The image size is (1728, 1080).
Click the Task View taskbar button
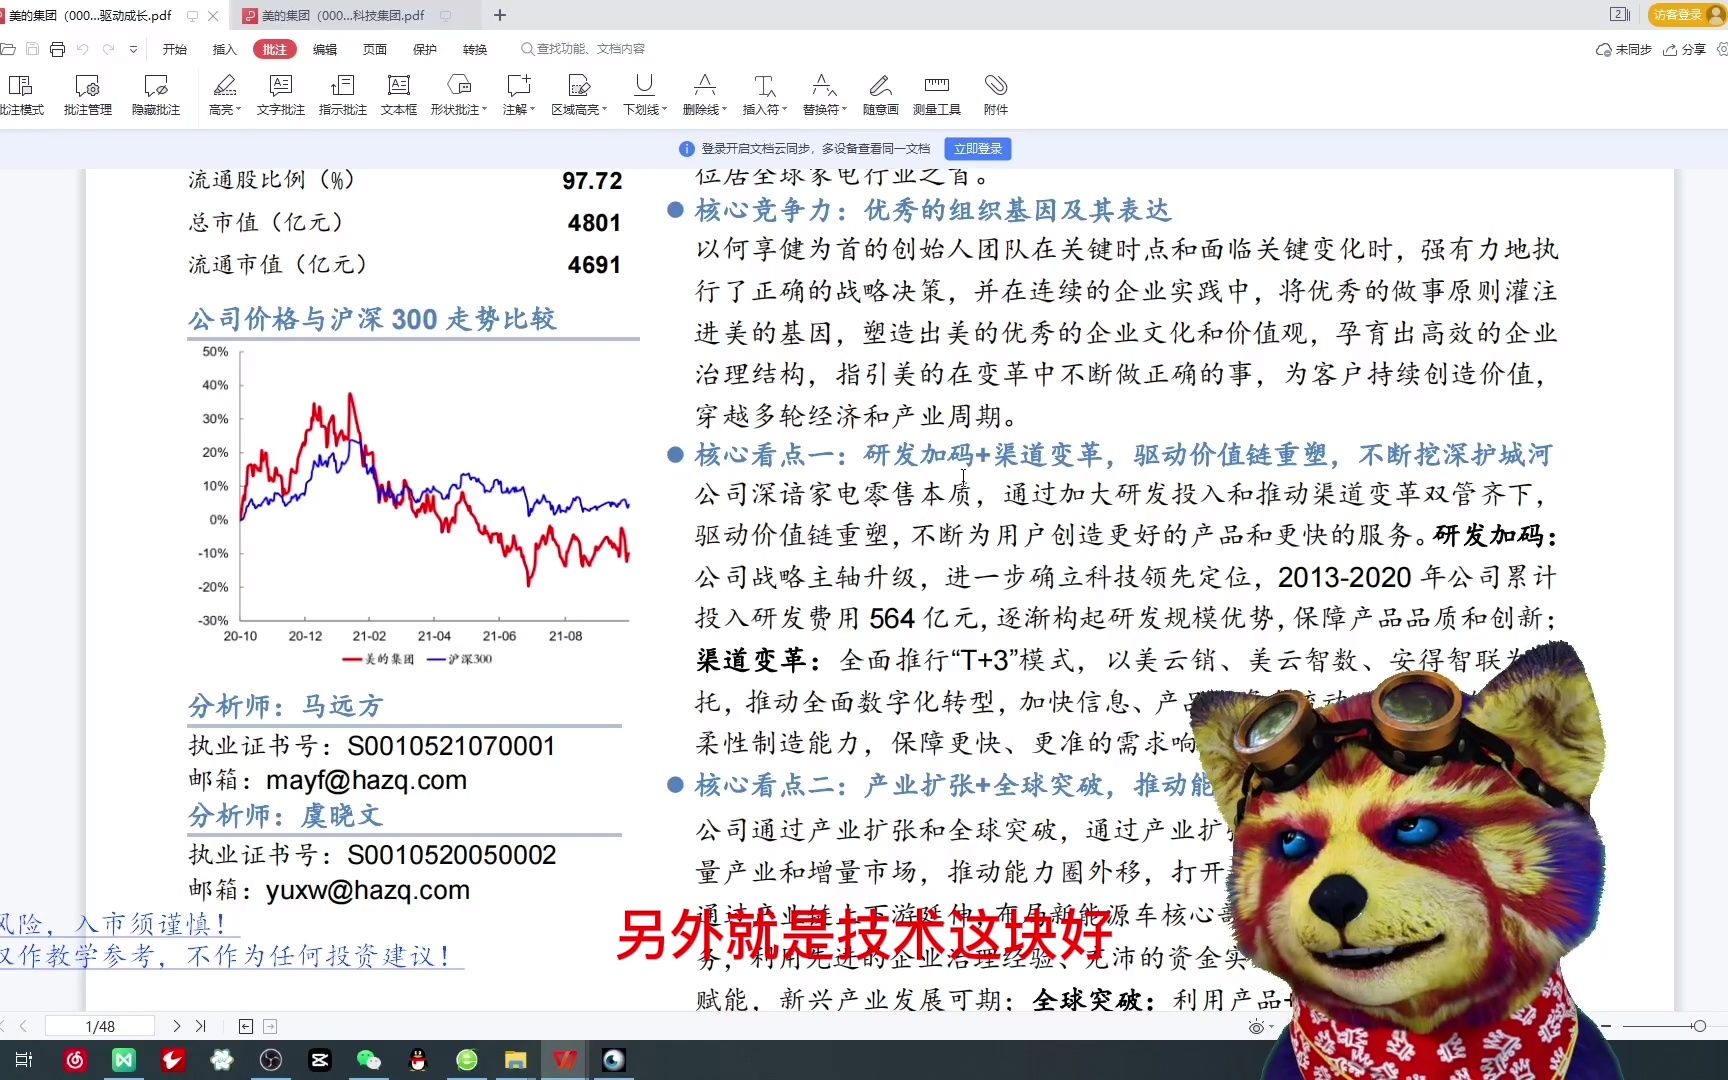pos(24,1060)
